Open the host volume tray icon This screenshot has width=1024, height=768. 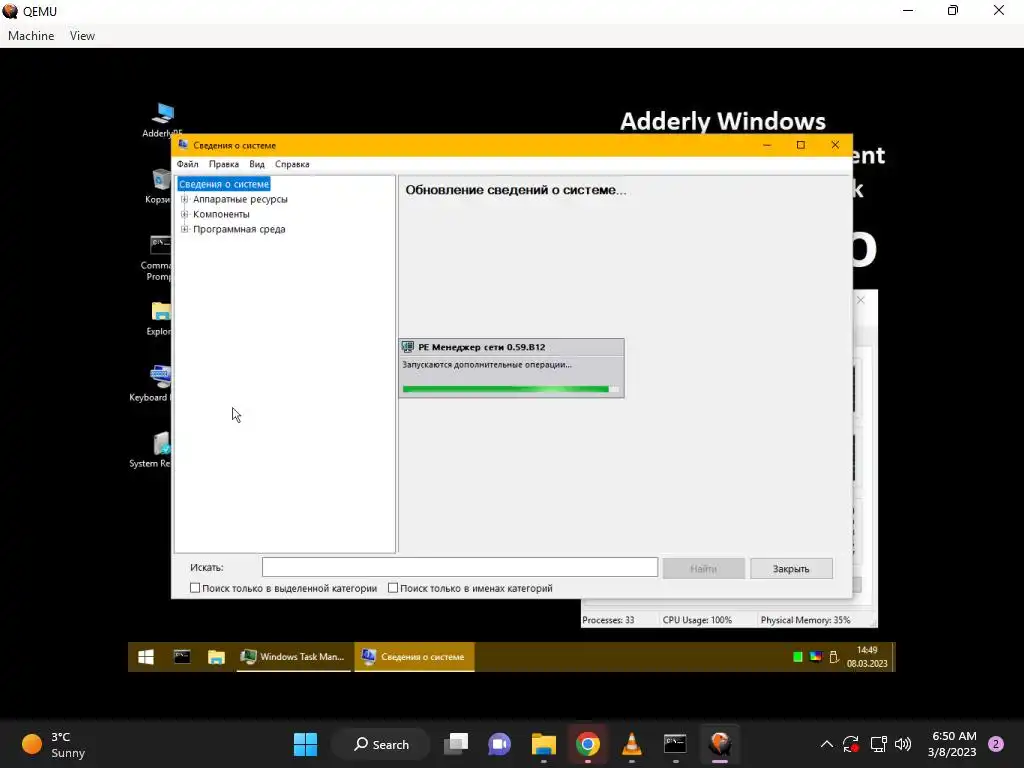pyautogui.click(x=903, y=744)
